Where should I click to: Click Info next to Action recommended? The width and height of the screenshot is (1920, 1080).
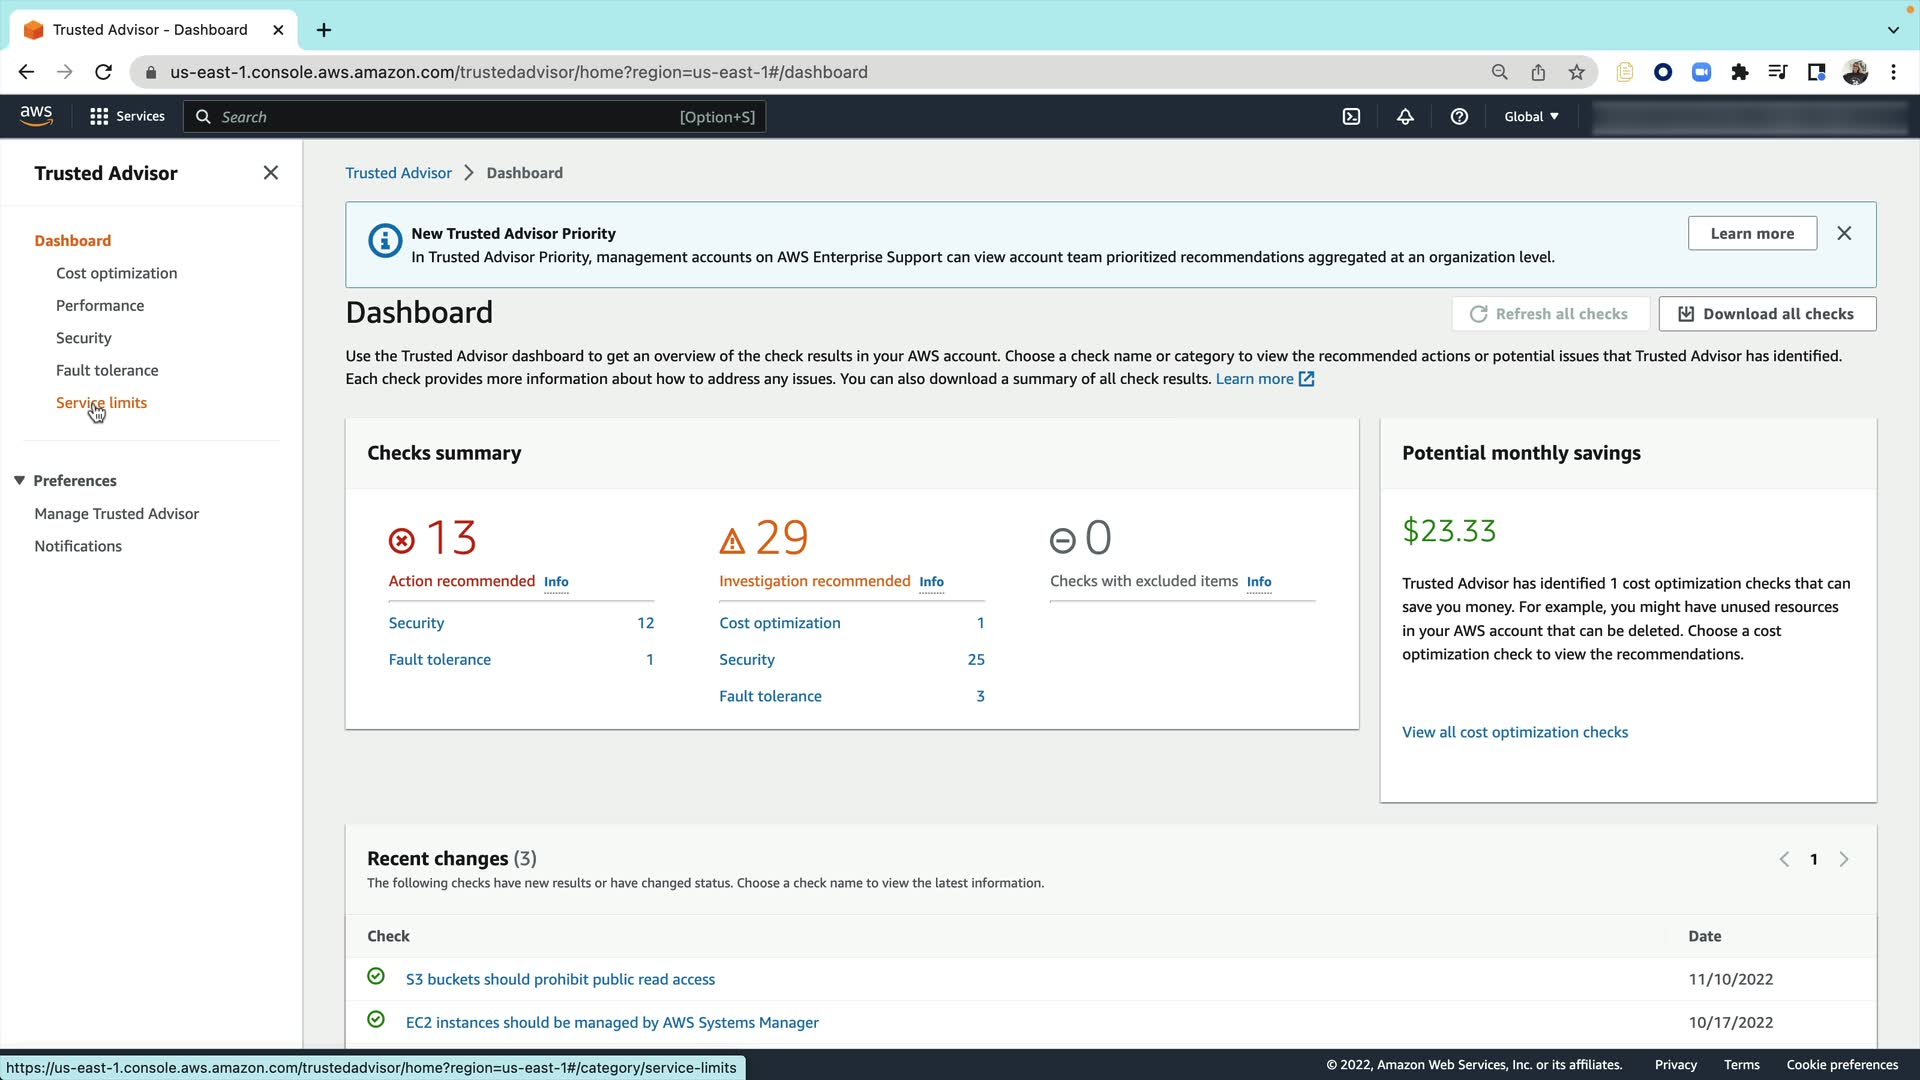[556, 582]
